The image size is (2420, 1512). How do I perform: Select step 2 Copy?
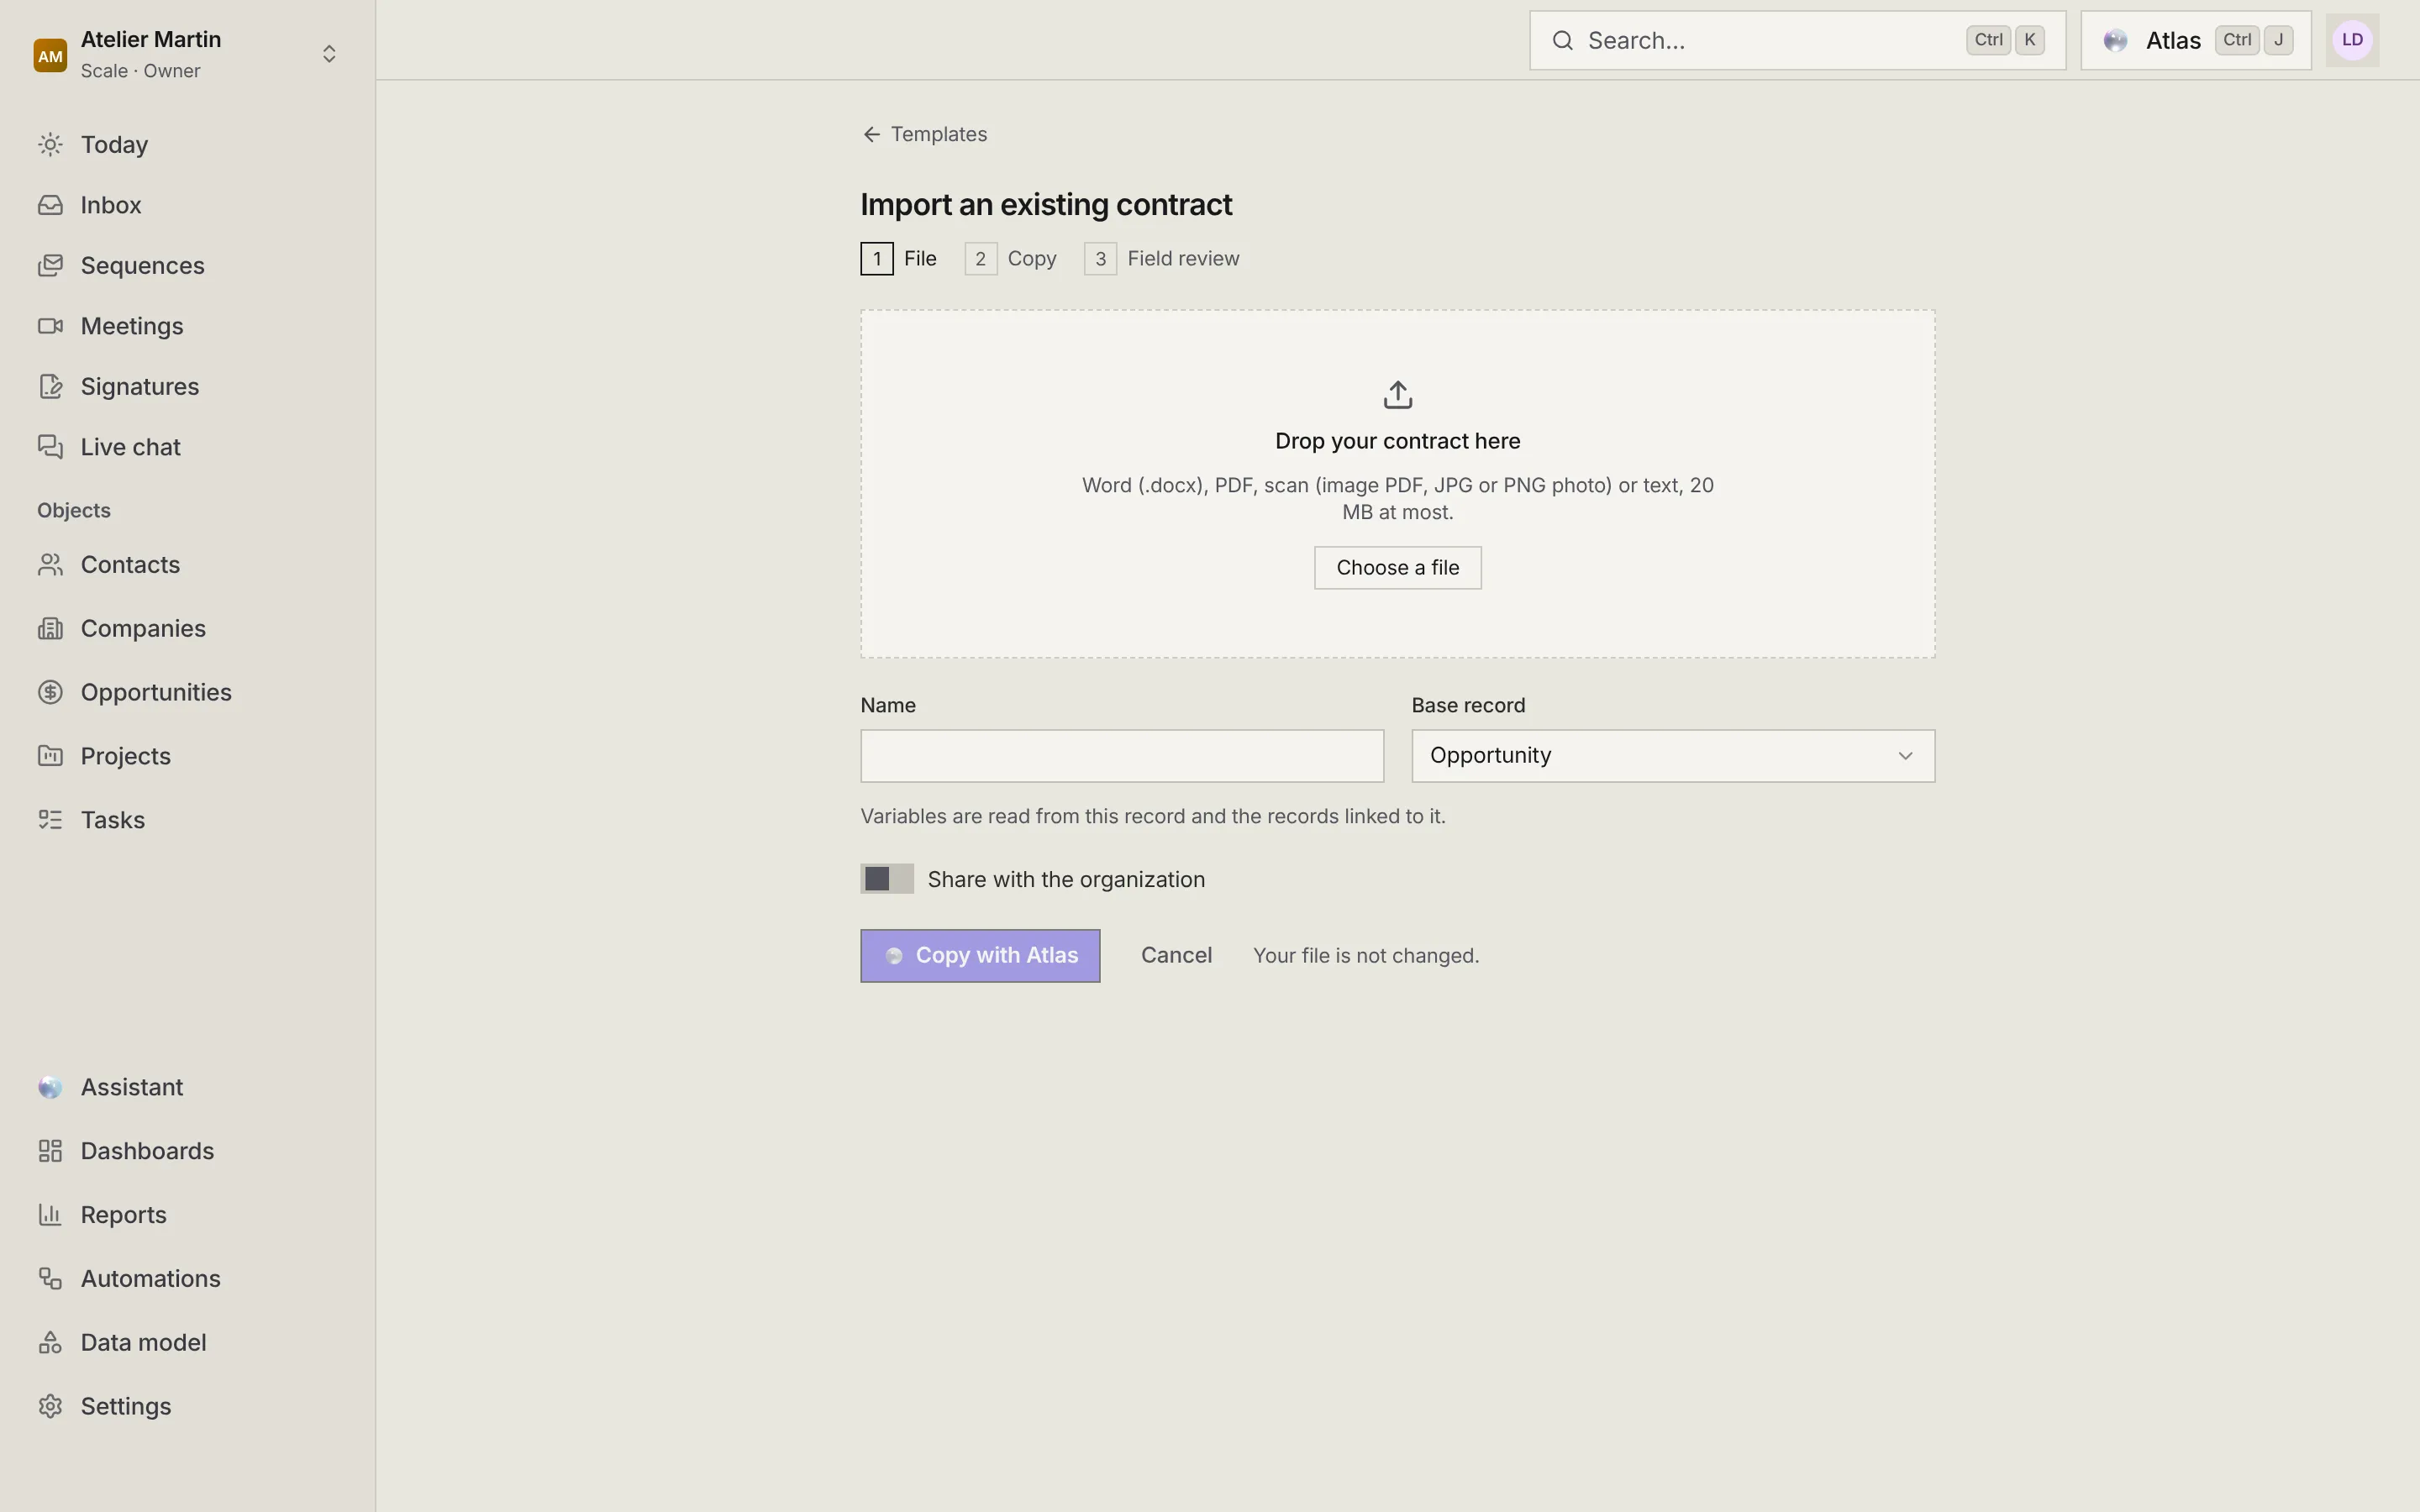coord(1010,259)
